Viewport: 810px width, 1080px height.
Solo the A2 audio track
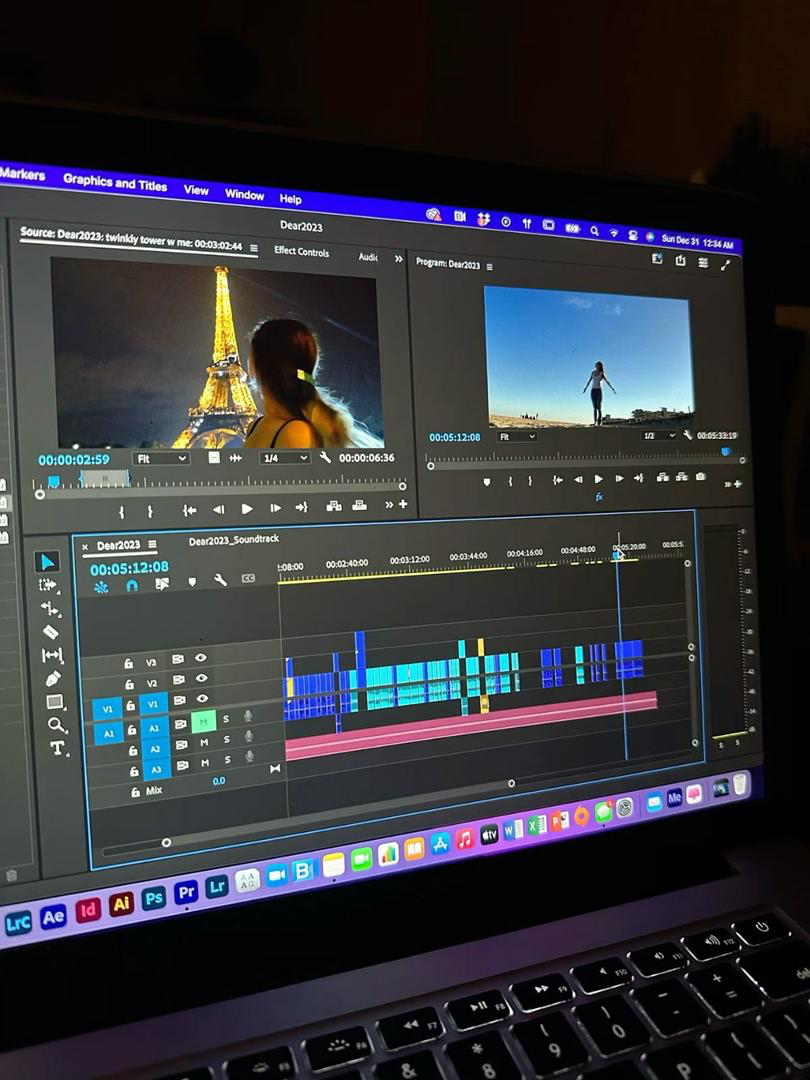226,741
